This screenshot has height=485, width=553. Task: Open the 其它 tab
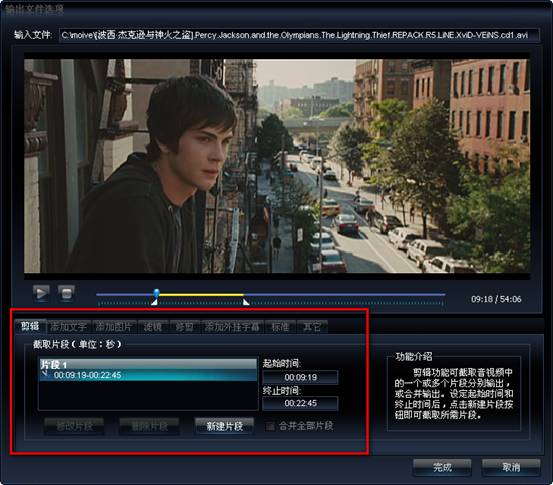[x=312, y=327]
